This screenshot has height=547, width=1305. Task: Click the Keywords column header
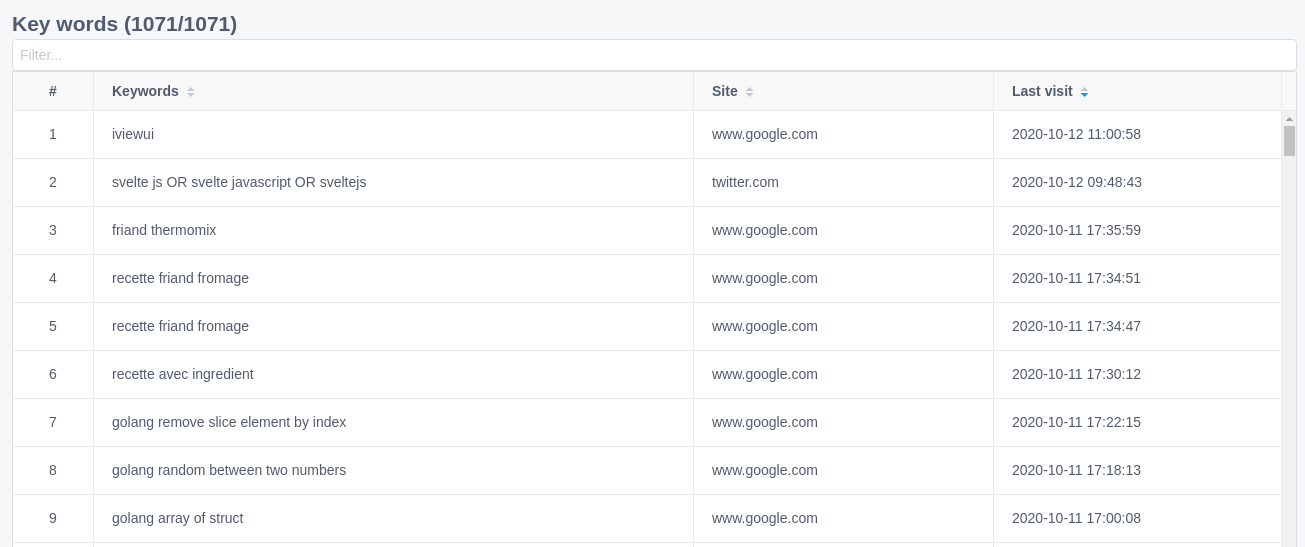(x=393, y=91)
